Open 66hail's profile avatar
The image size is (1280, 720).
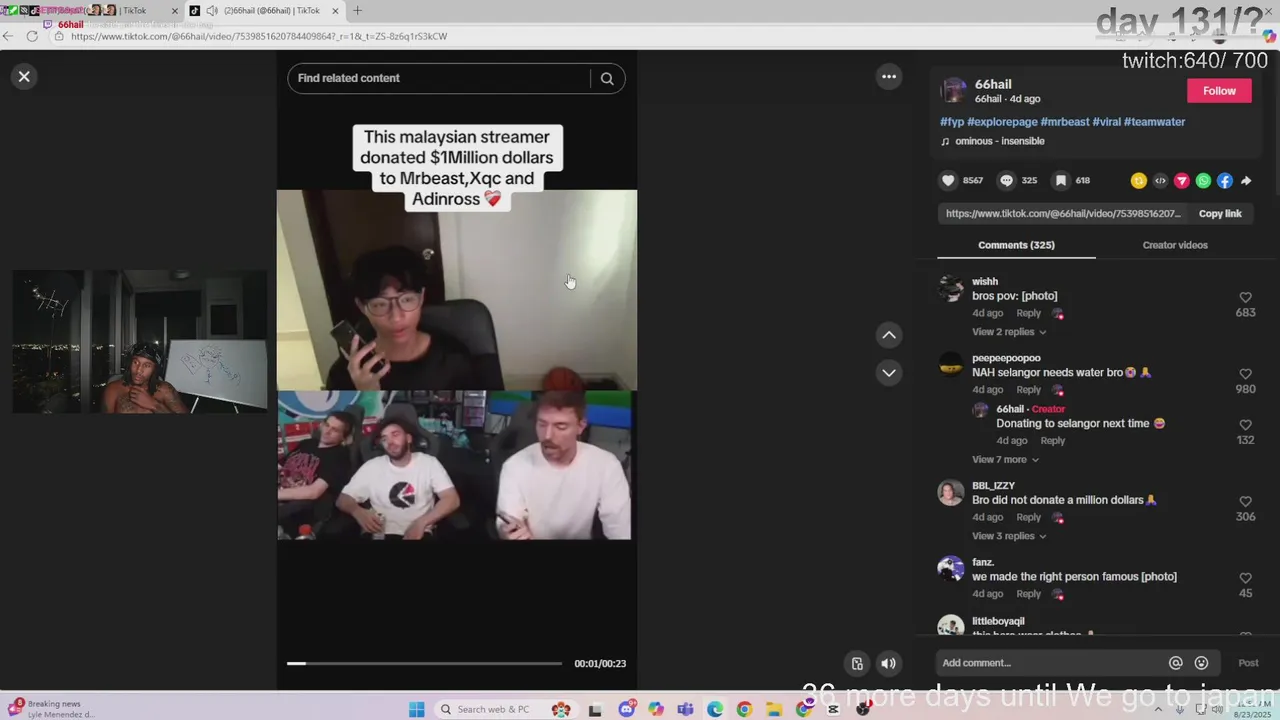954,90
